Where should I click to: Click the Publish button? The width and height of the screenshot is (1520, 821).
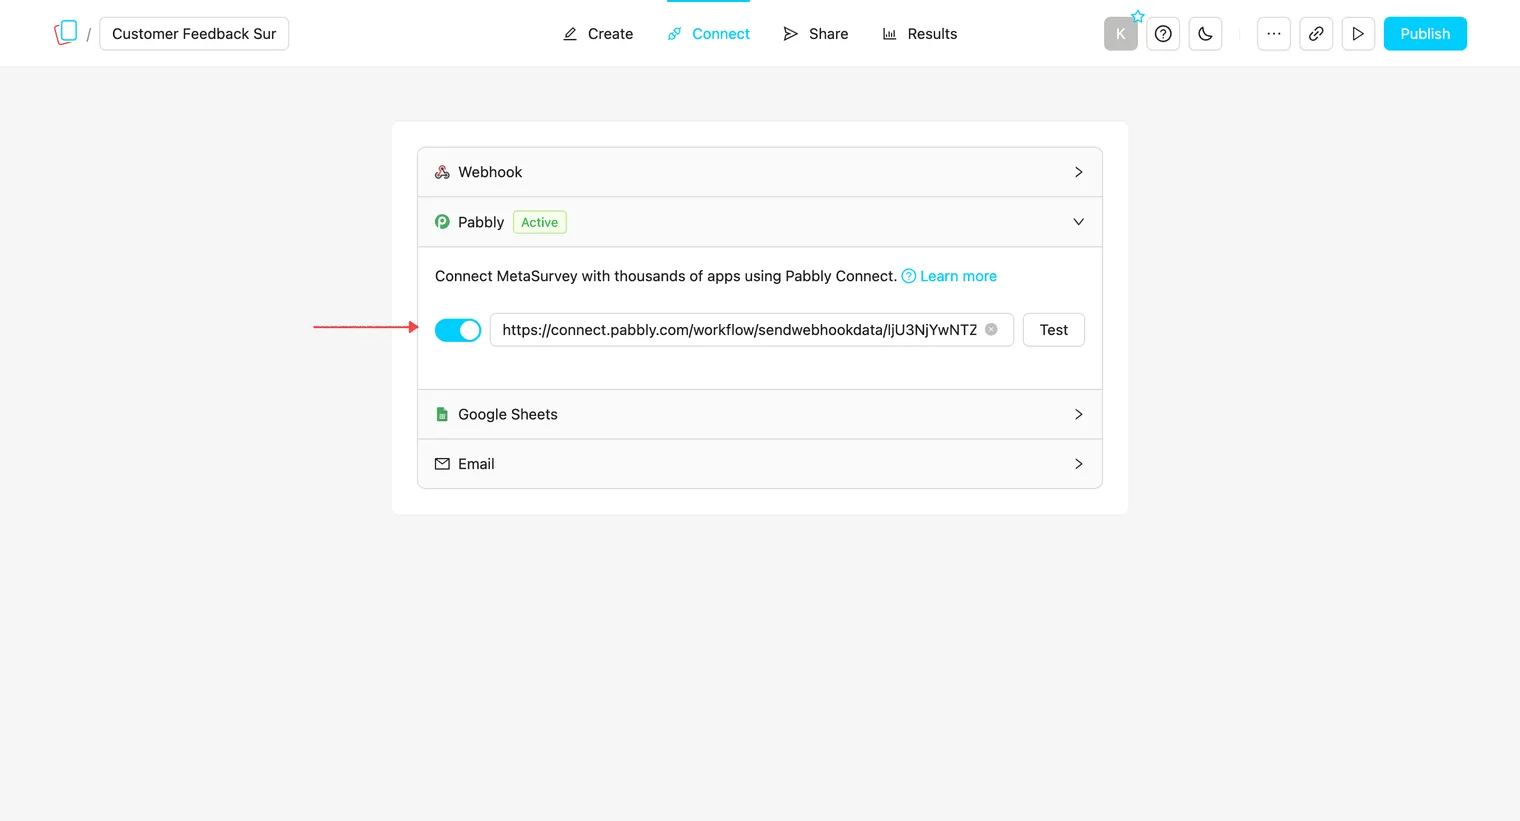[1425, 34]
